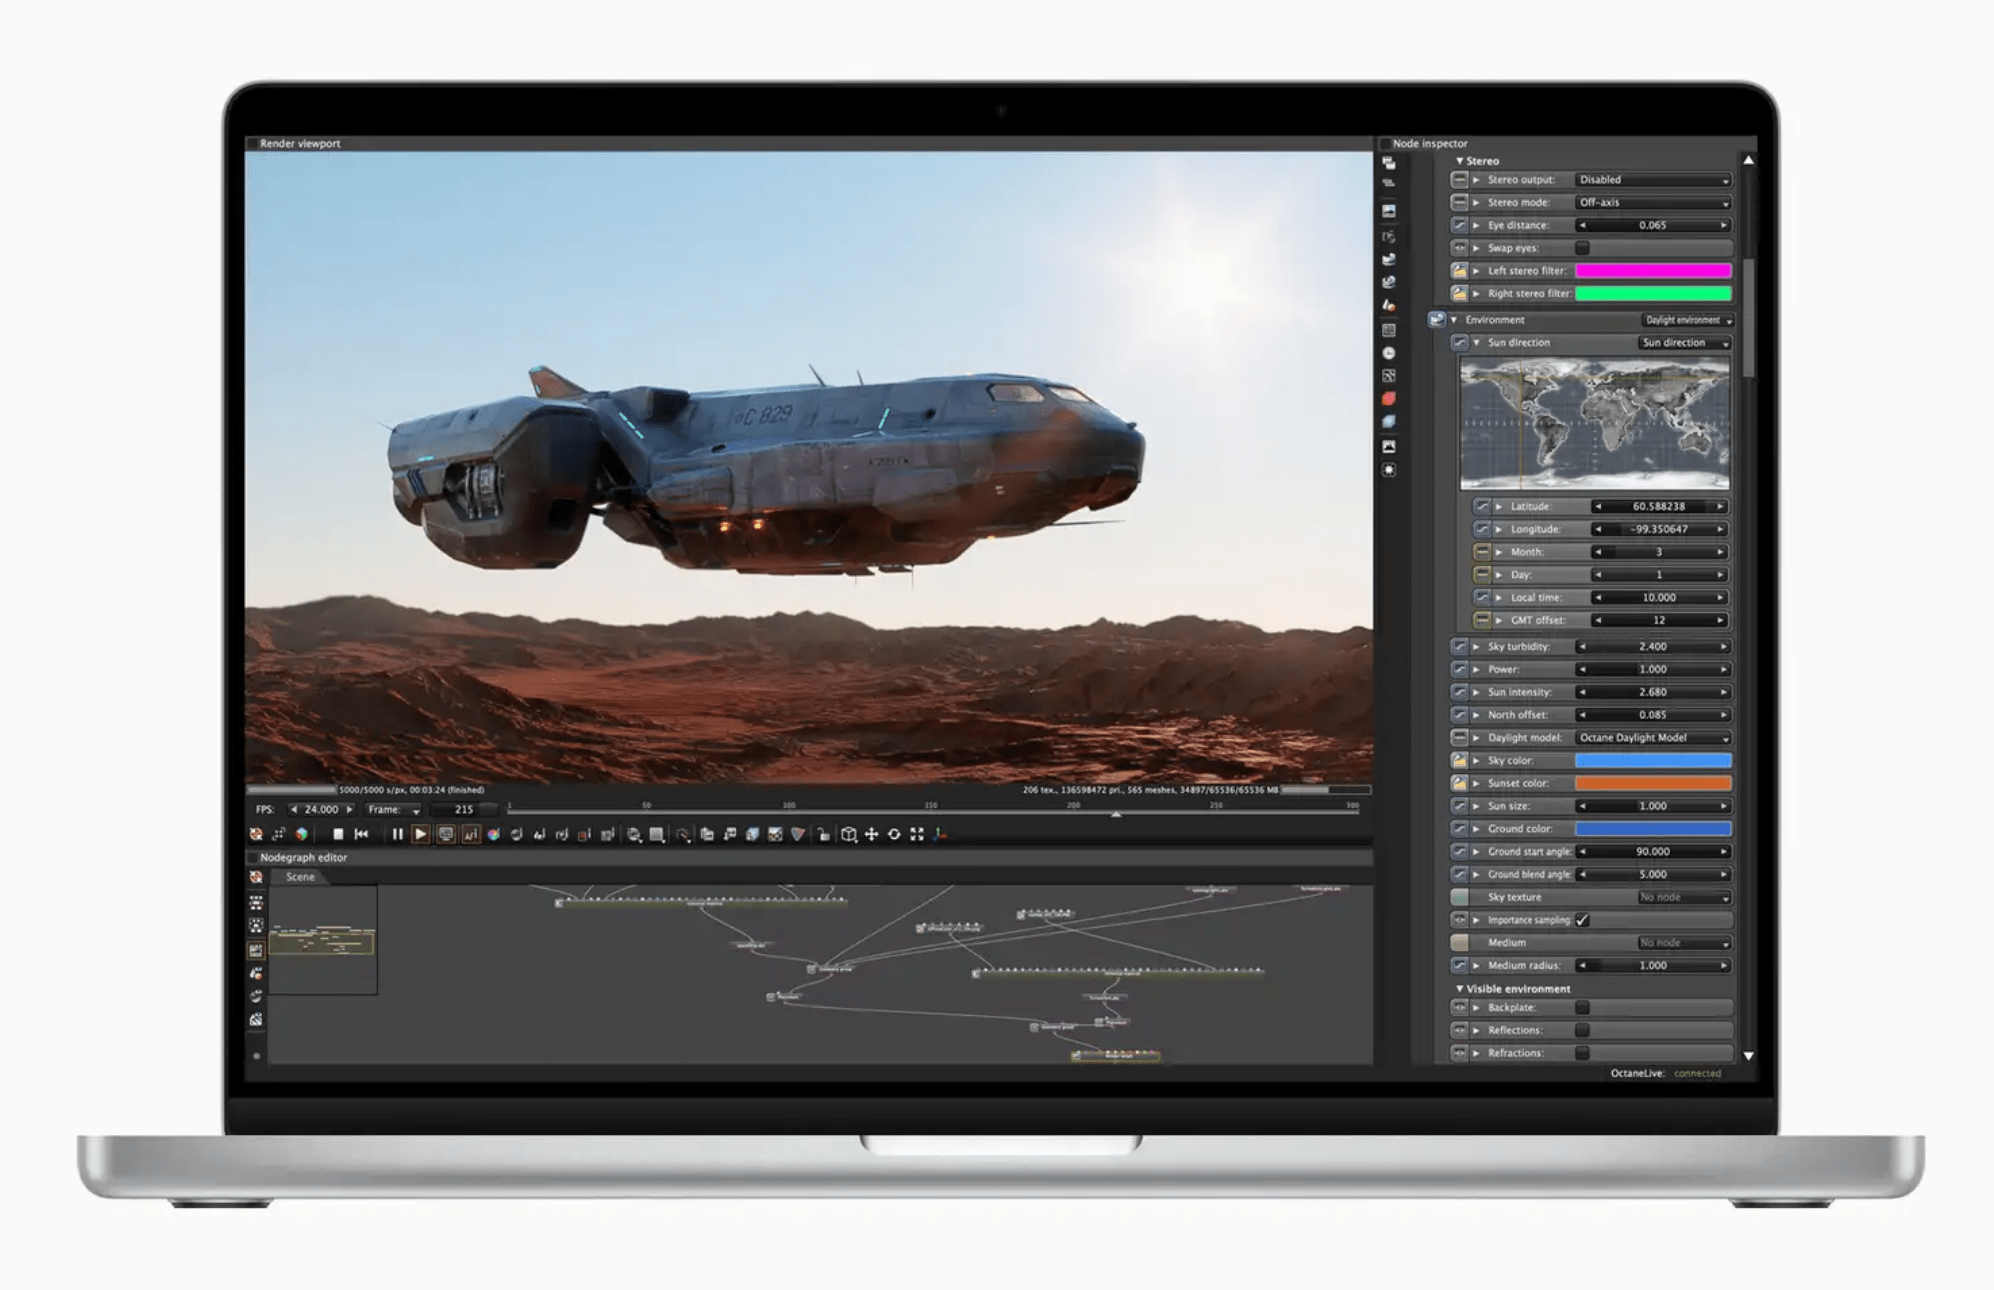The image size is (1994, 1290).
Task: Enable the Refractions checkbox
Action: click(x=1582, y=1053)
